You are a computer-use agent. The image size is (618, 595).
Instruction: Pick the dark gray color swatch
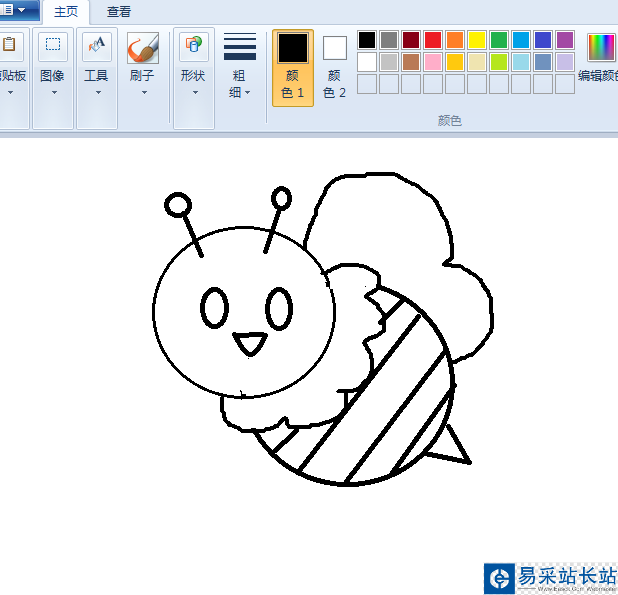click(389, 40)
